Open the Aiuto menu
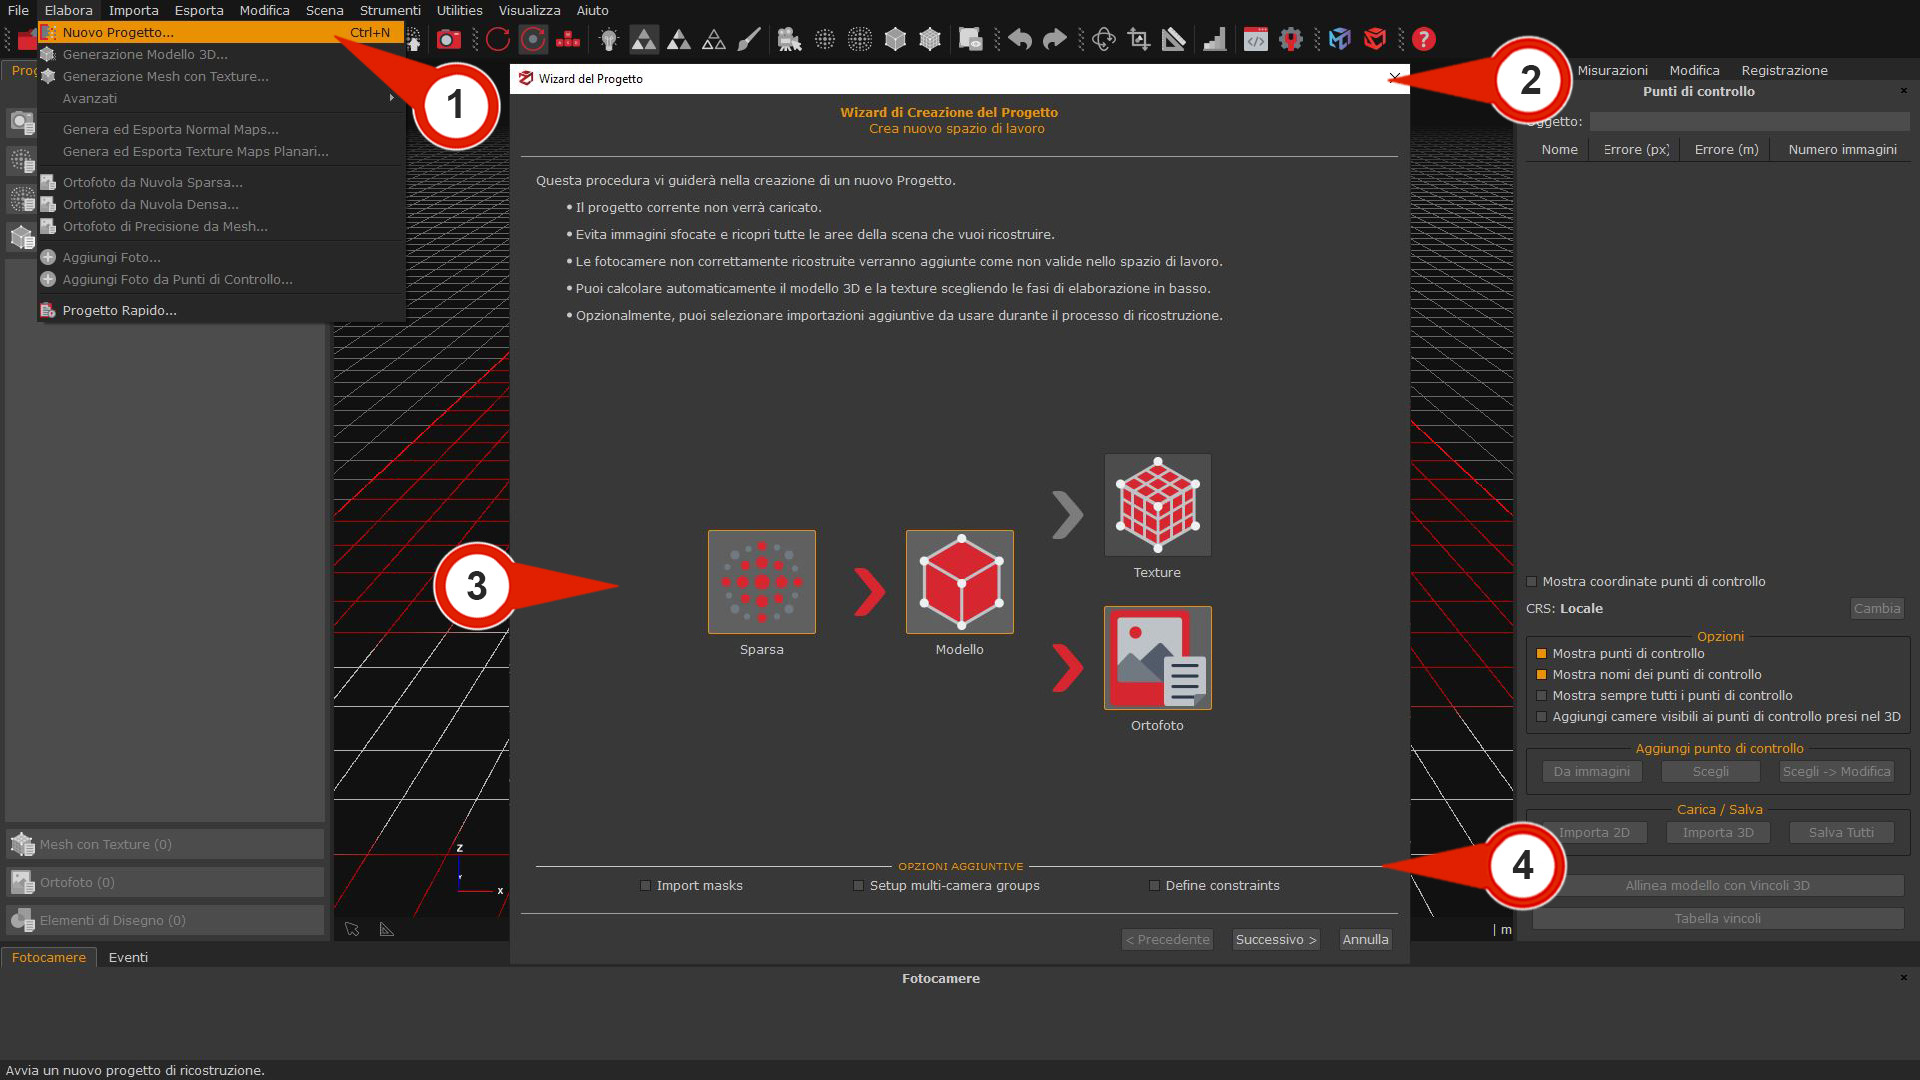 (592, 10)
